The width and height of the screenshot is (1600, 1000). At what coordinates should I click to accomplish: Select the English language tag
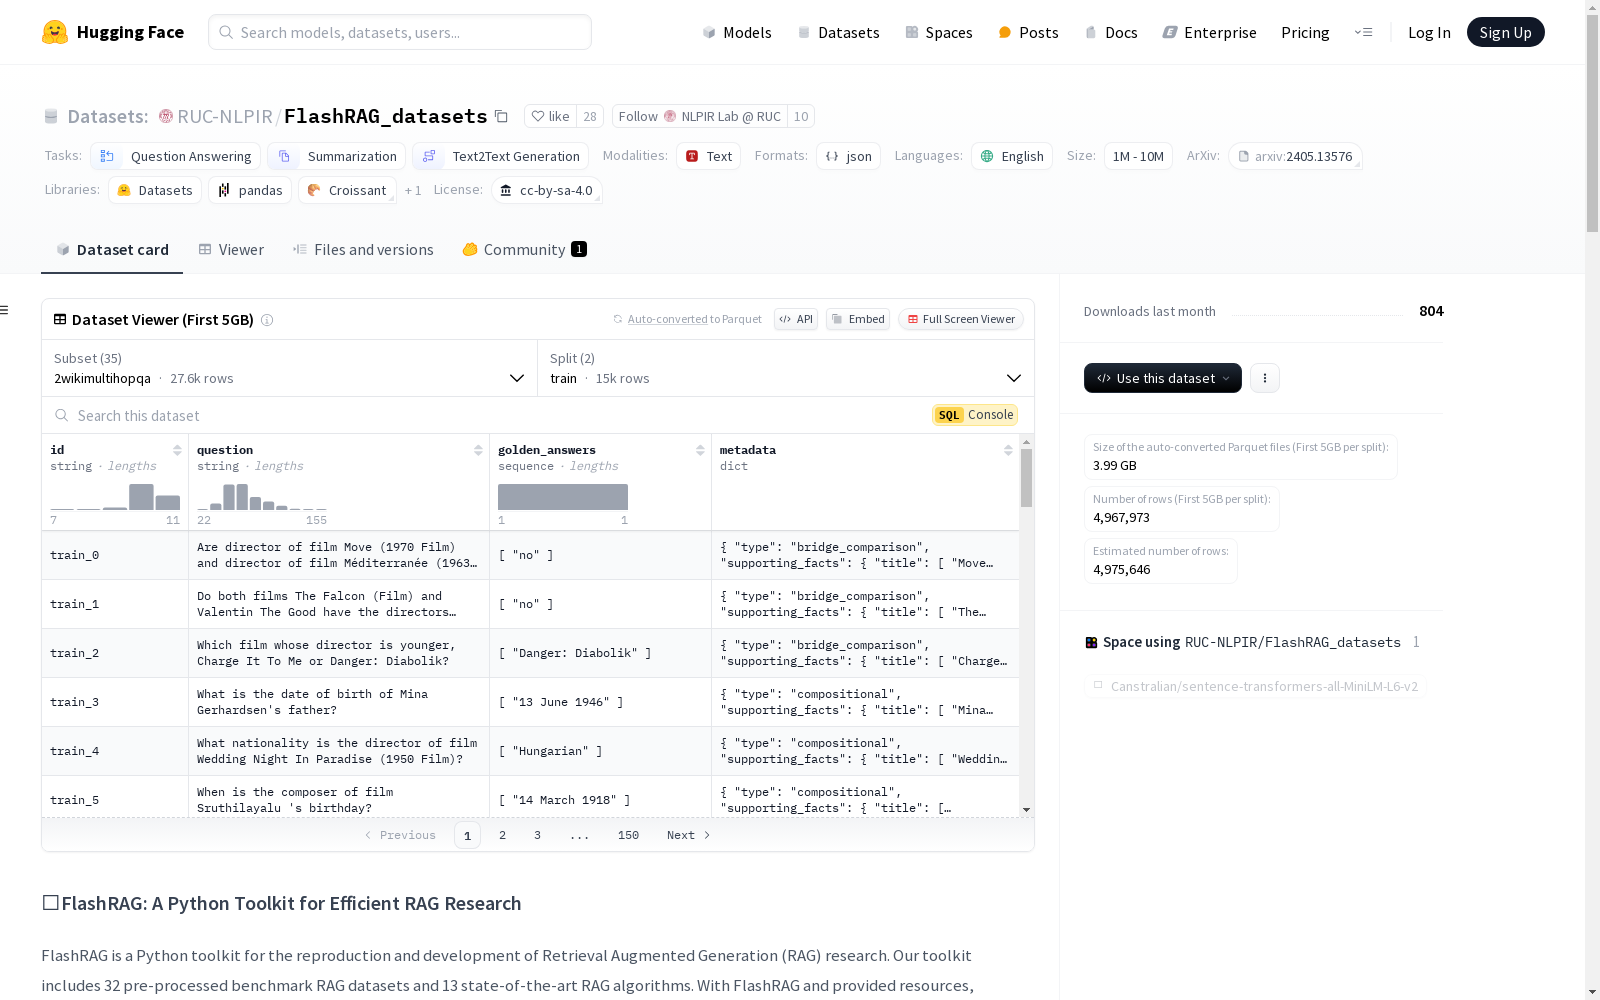(1012, 156)
